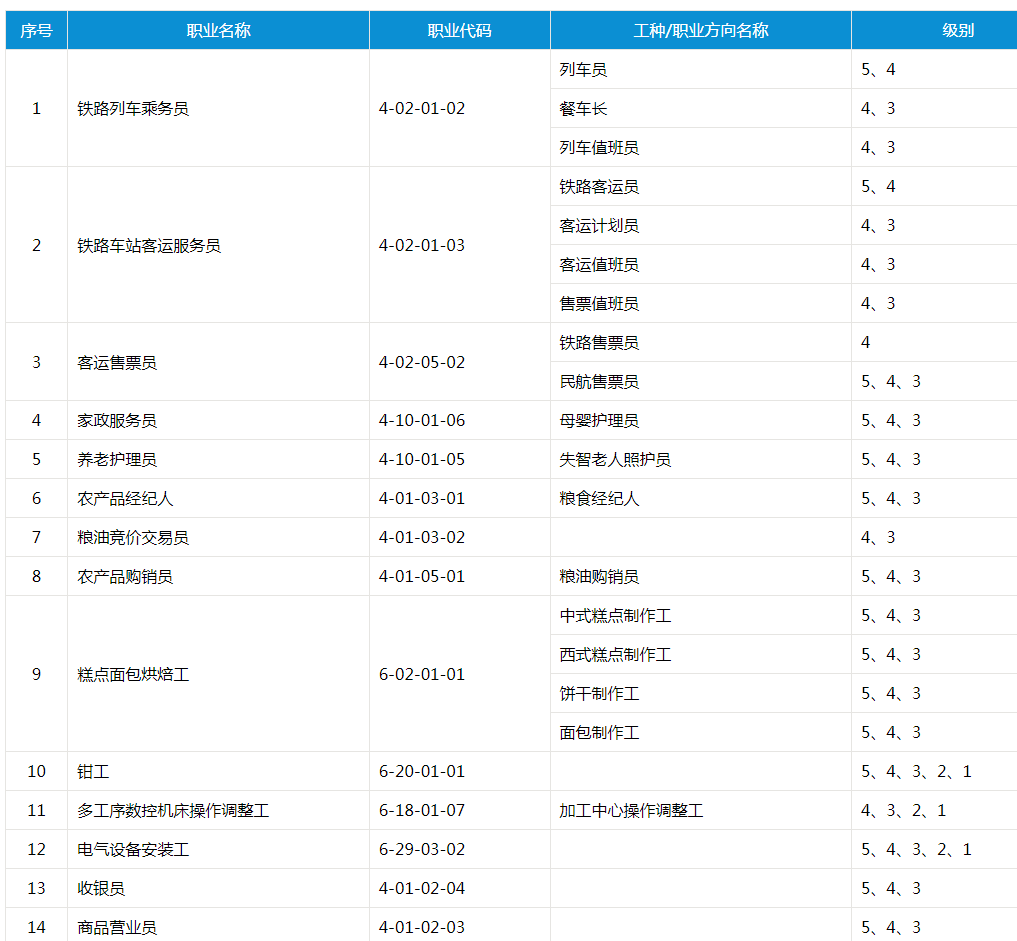This screenshot has height=941, width=1017.
Task: Click the 职业代码 column header
Action: (x=460, y=30)
